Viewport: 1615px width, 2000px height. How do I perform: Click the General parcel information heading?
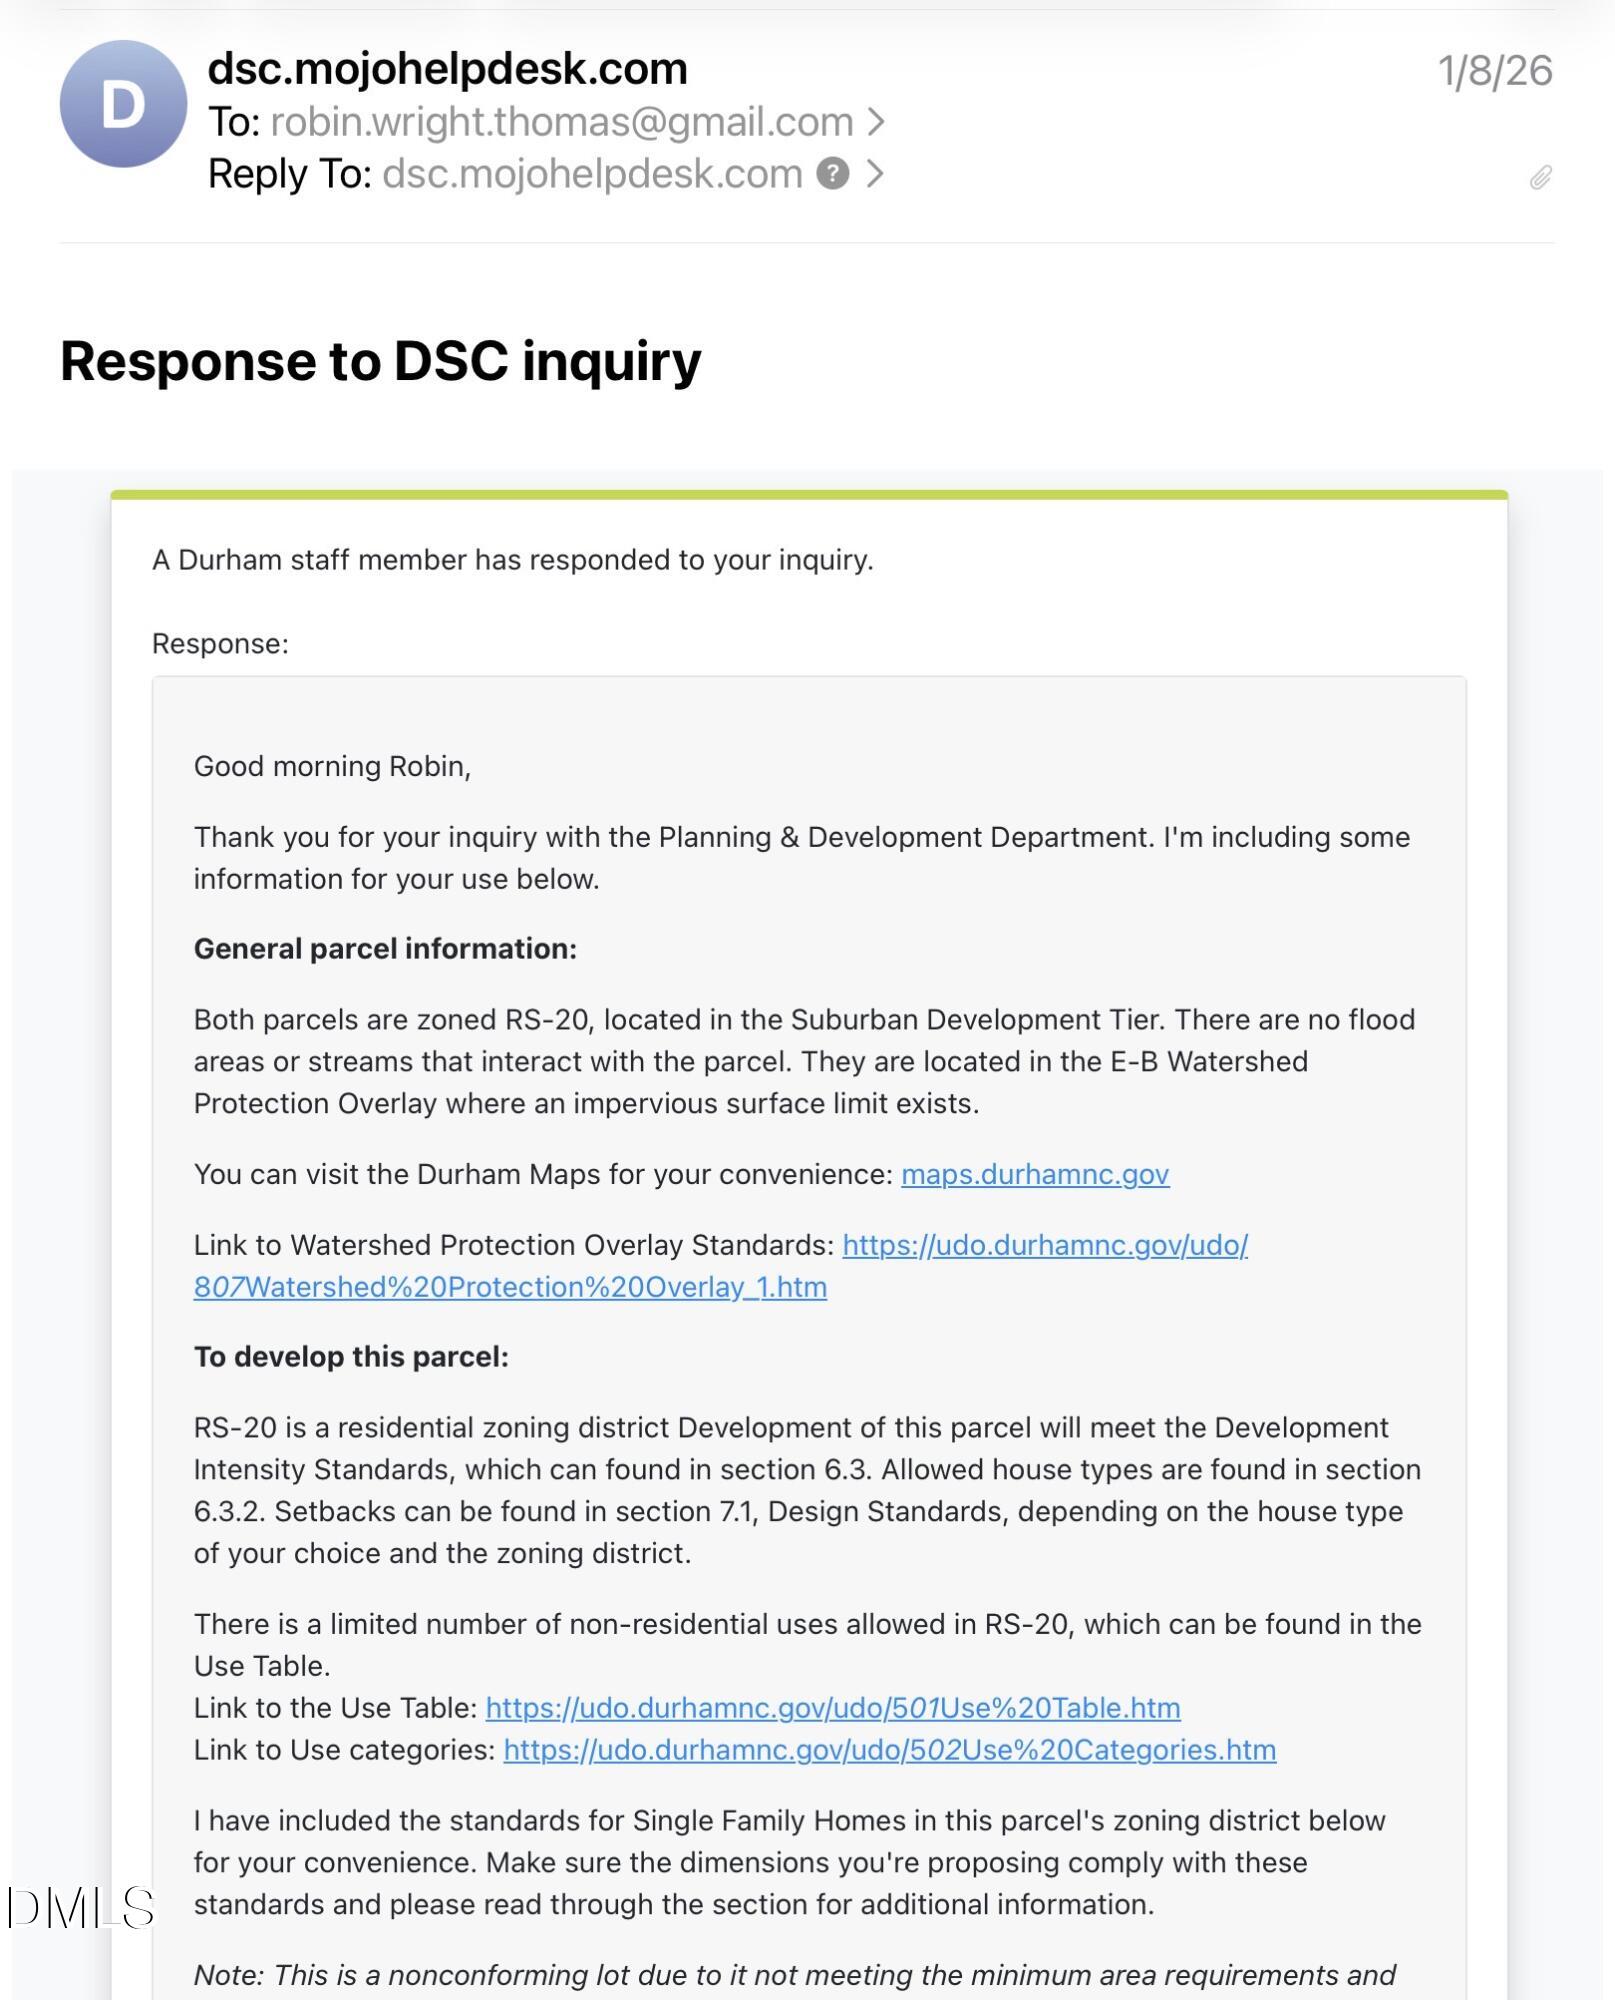click(x=385, y=949)
